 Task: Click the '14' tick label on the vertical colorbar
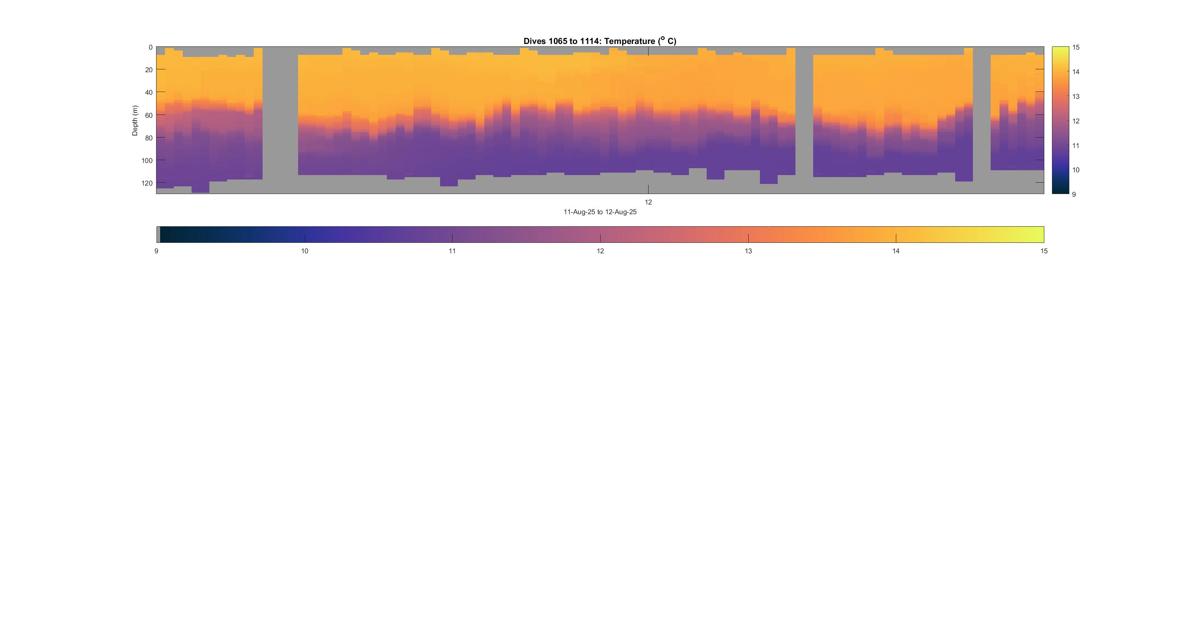click(x=1076, y=72)
